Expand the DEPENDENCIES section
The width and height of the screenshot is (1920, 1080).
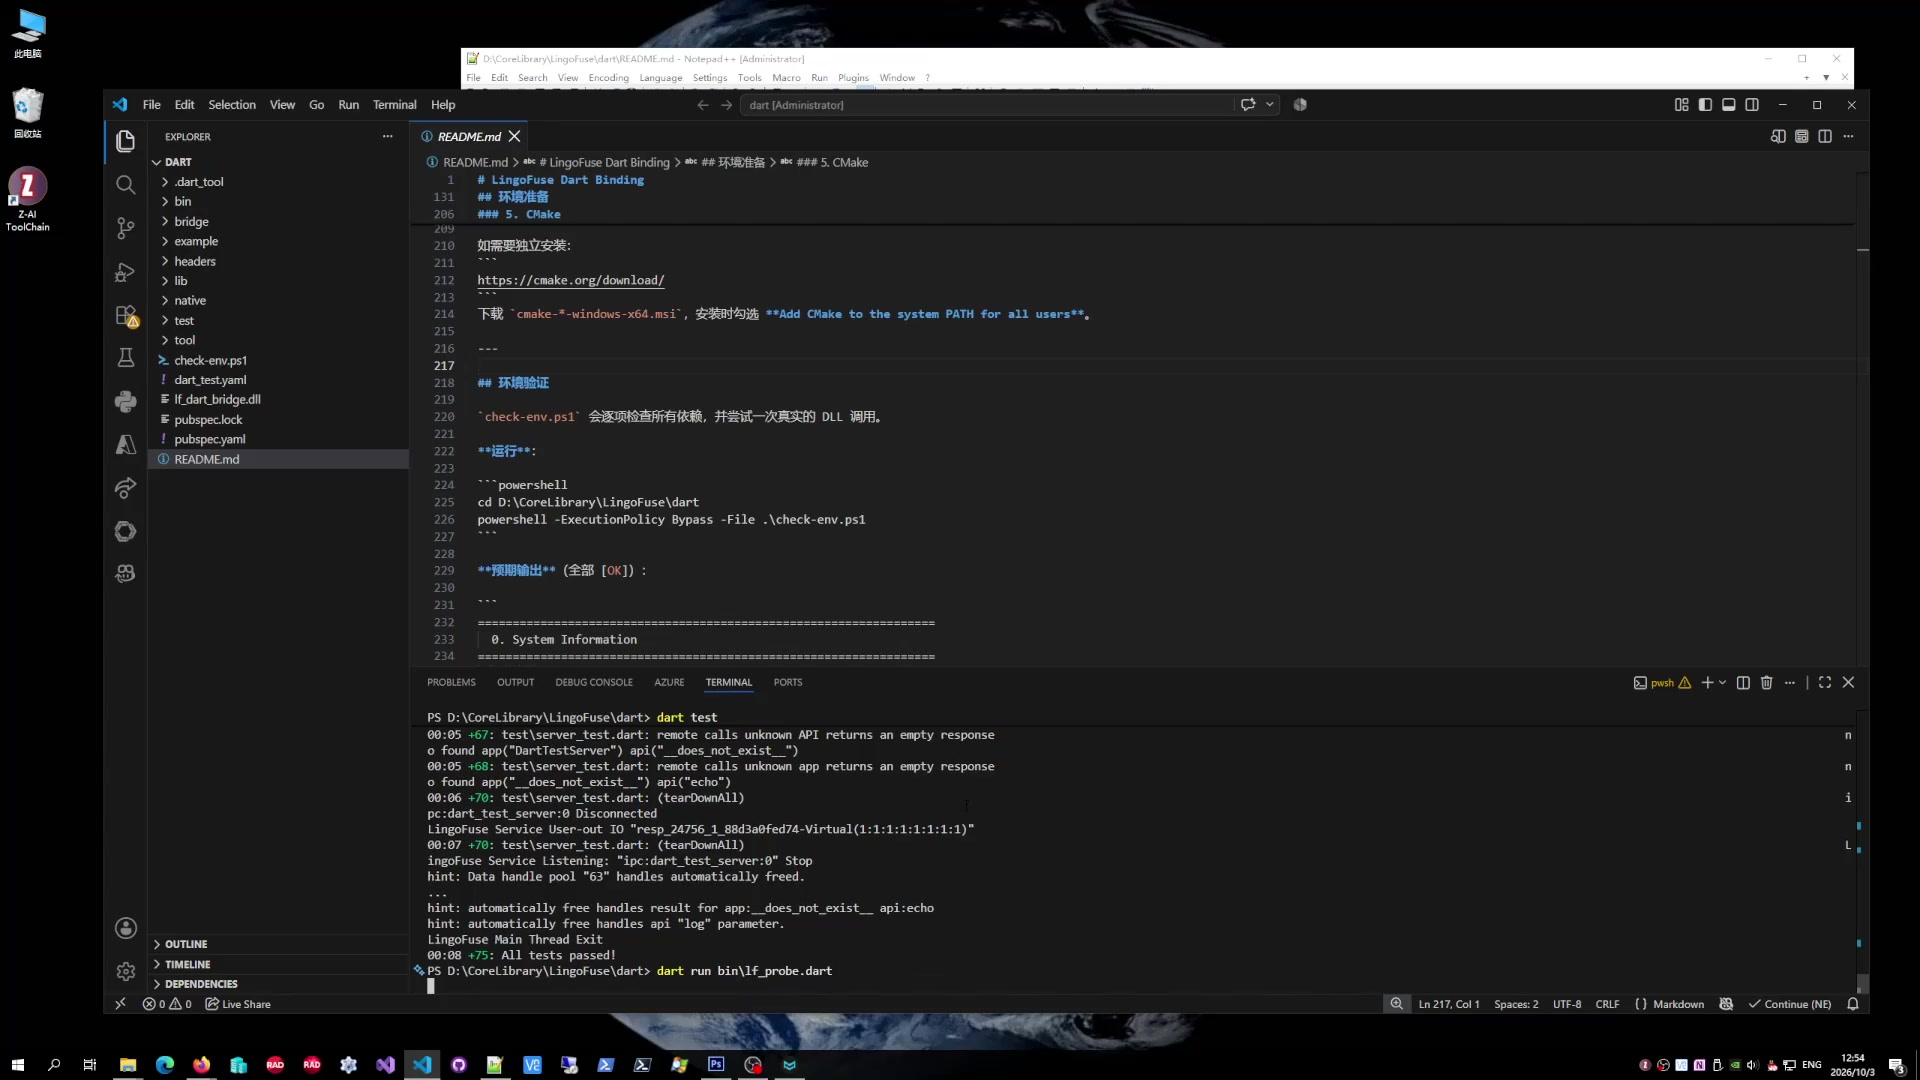click(x=201, y=984)
